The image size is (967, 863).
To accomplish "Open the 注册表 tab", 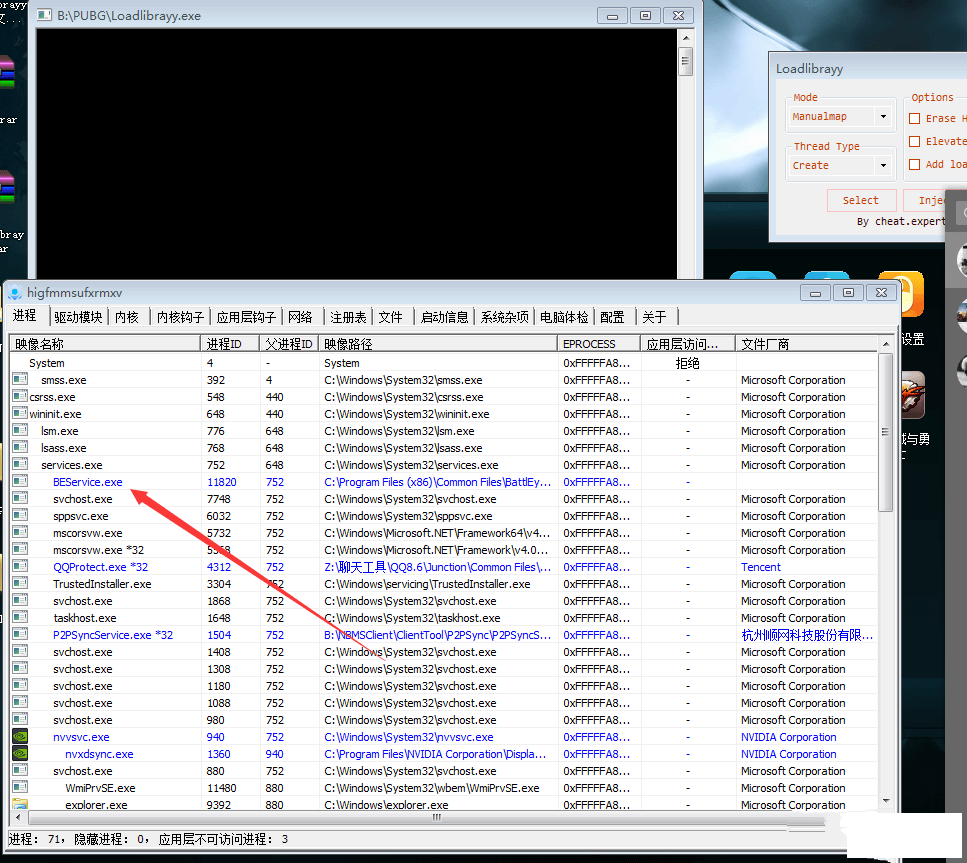I will [x=348, y=317].
